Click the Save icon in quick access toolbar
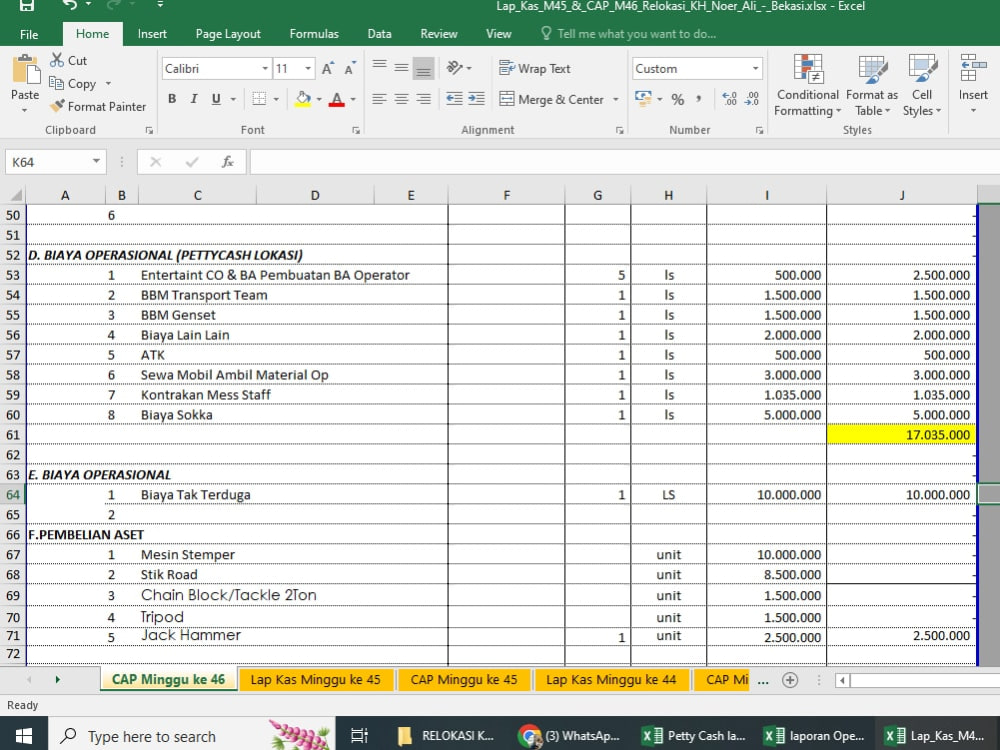1000x750 pixels. (26, 6)
